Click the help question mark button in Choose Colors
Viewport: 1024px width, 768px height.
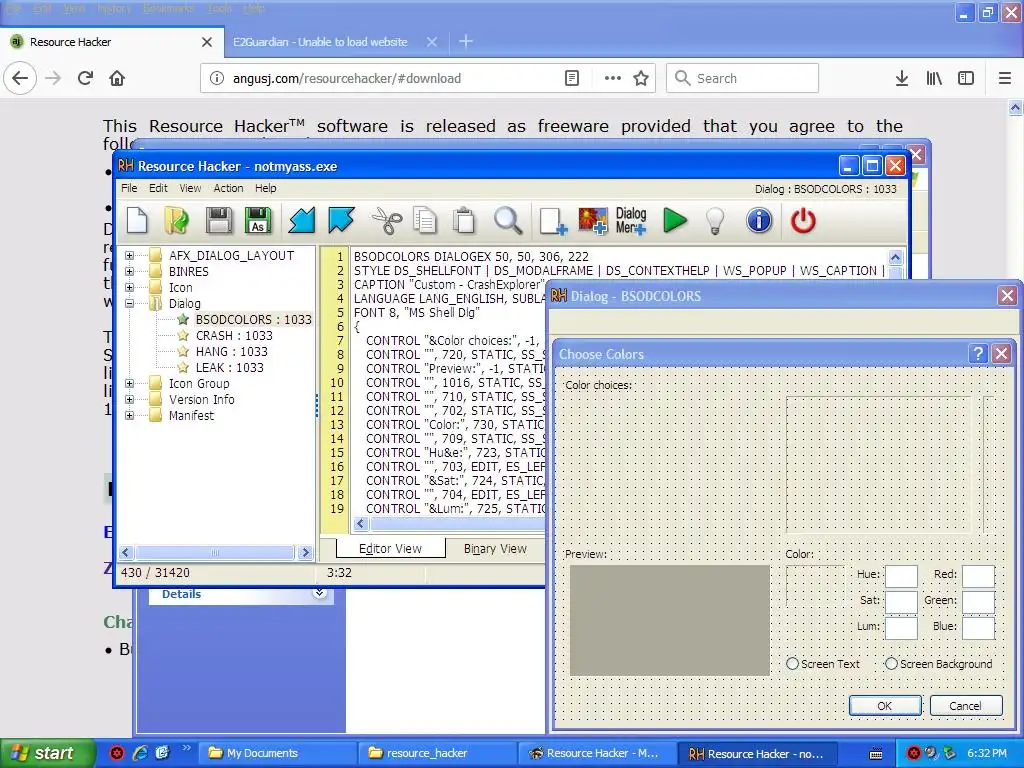(978, 354)
